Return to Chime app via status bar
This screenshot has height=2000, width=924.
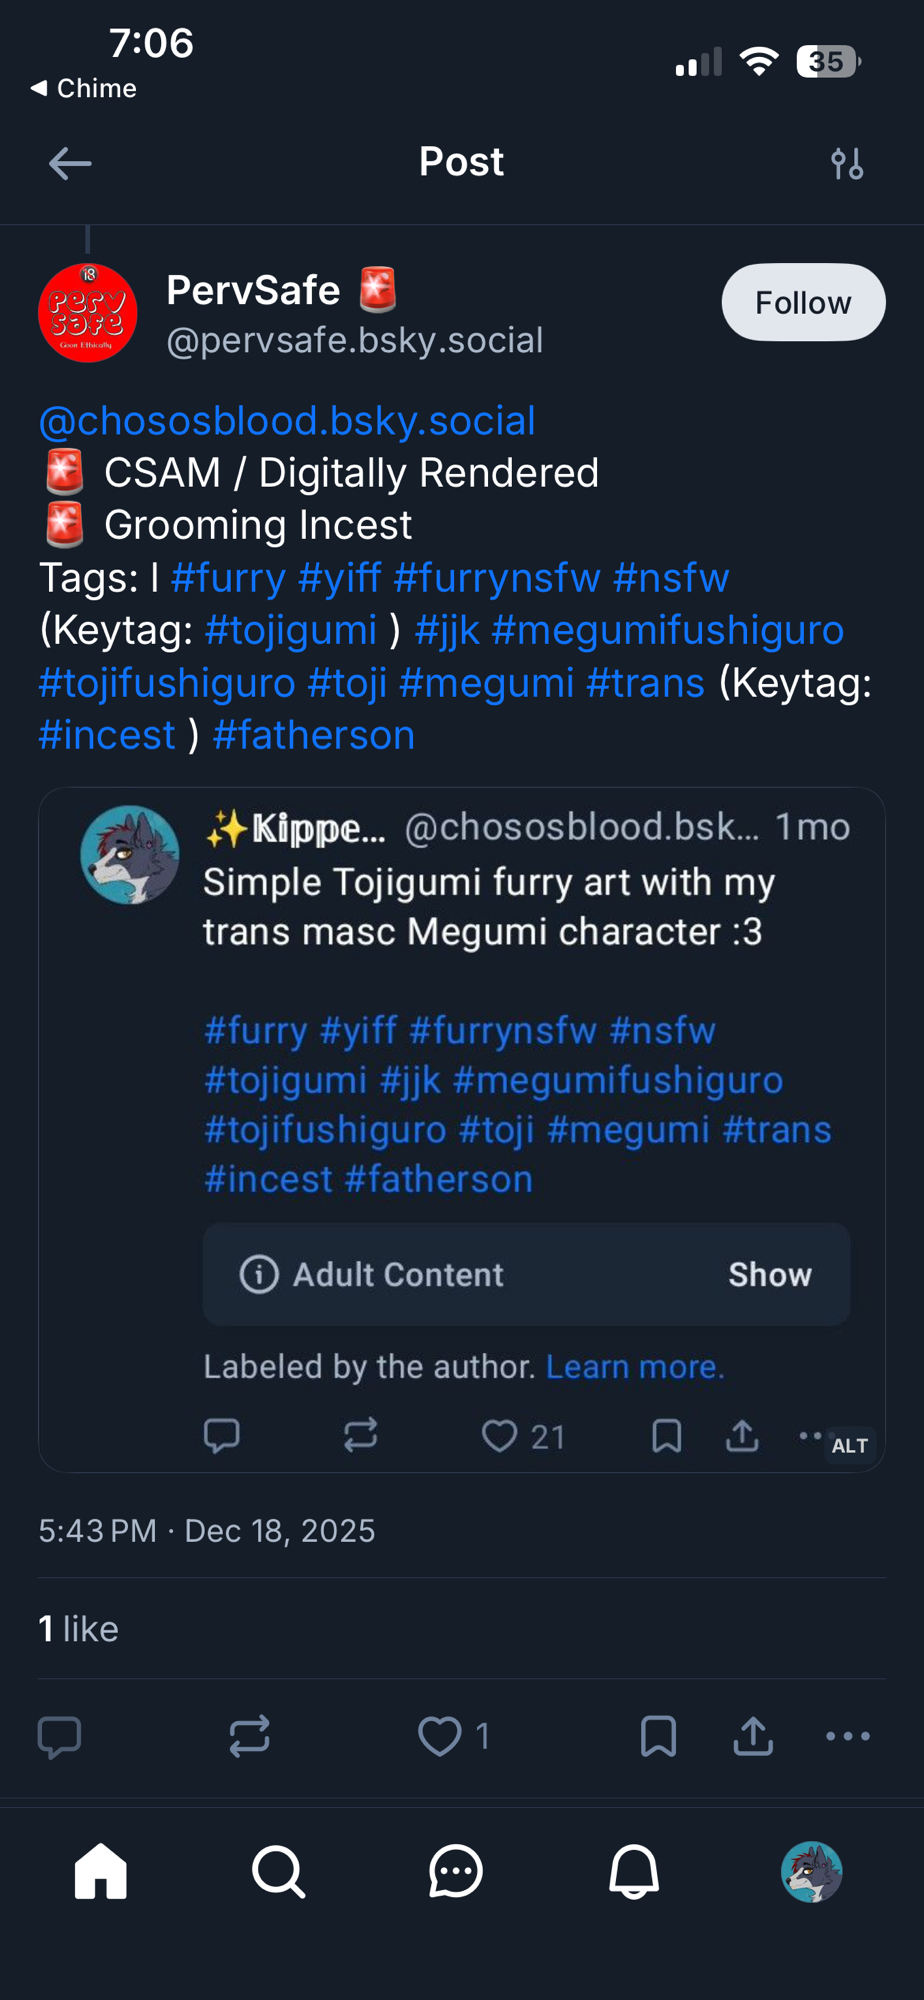point(84,88)
